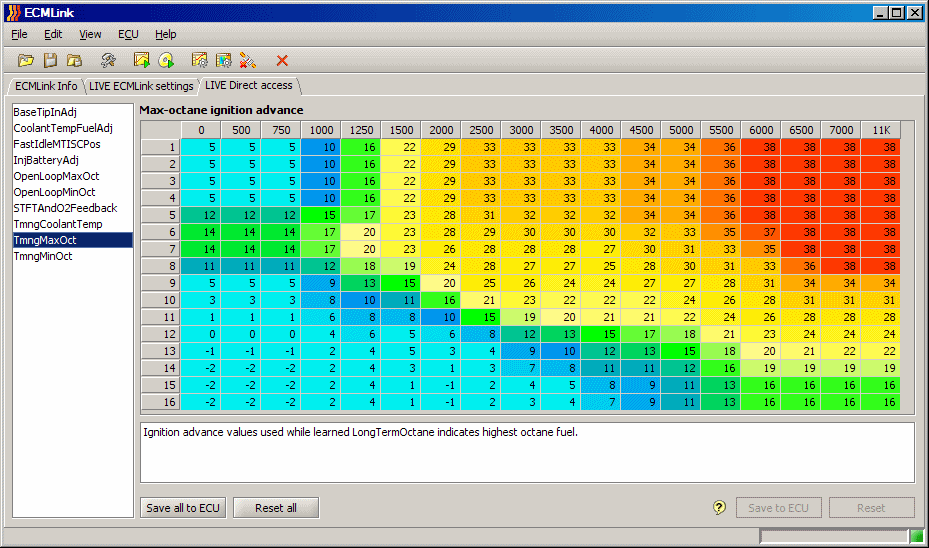Open the View menu
The width and height of the screenshot is (929, 548).
pos(90,34)
